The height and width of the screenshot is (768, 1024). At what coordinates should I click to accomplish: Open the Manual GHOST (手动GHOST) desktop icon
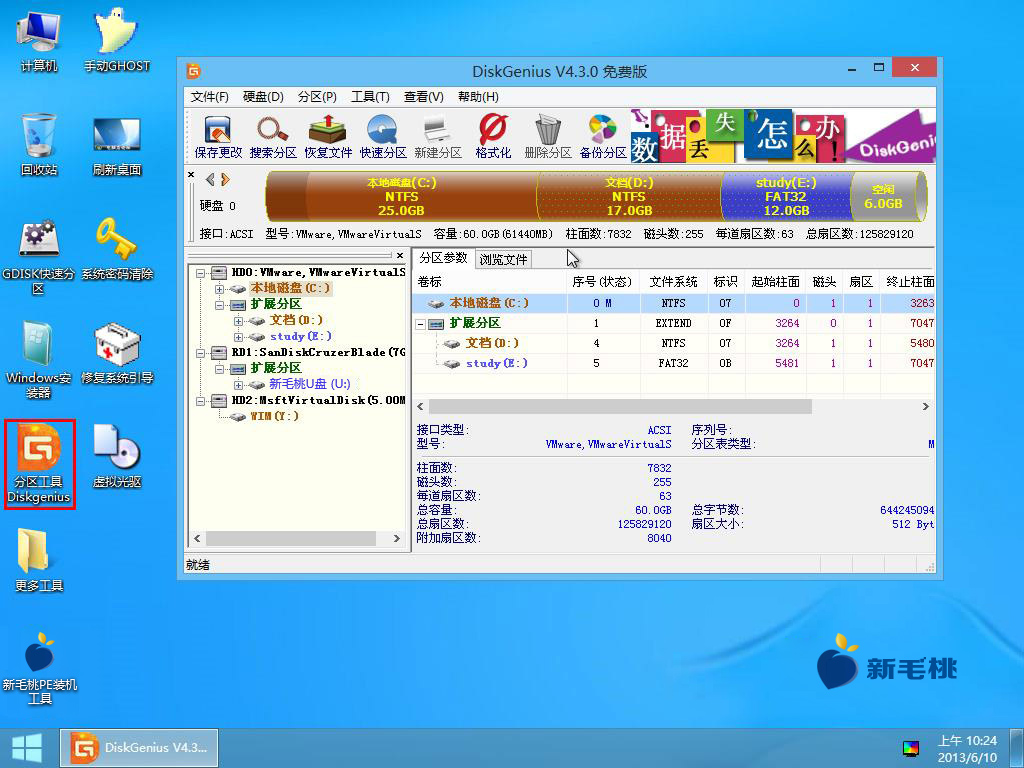117,40
